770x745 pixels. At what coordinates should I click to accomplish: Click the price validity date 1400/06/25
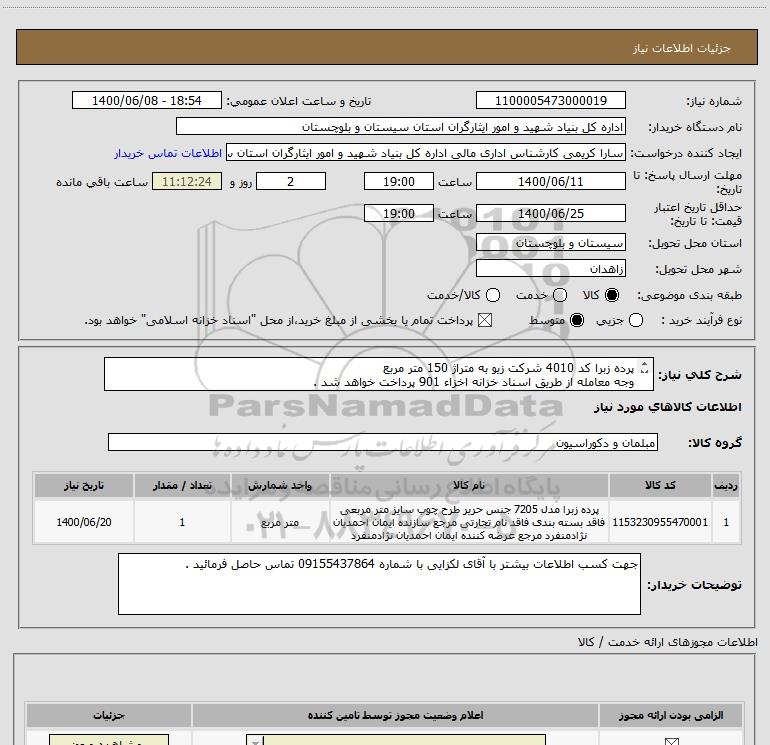550,213
